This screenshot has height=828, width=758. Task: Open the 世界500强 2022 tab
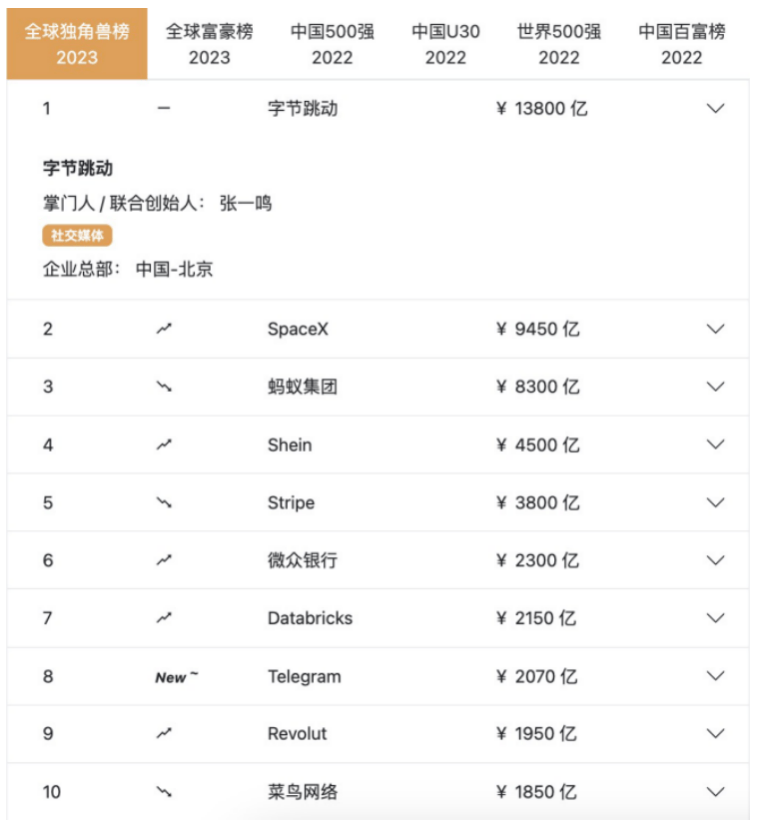559,44
